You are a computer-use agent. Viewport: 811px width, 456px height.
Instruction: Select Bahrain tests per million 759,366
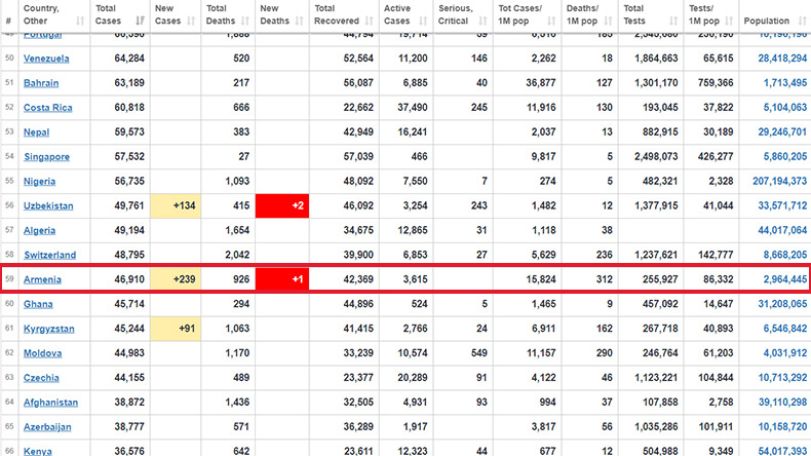click(x=711, y=83)
